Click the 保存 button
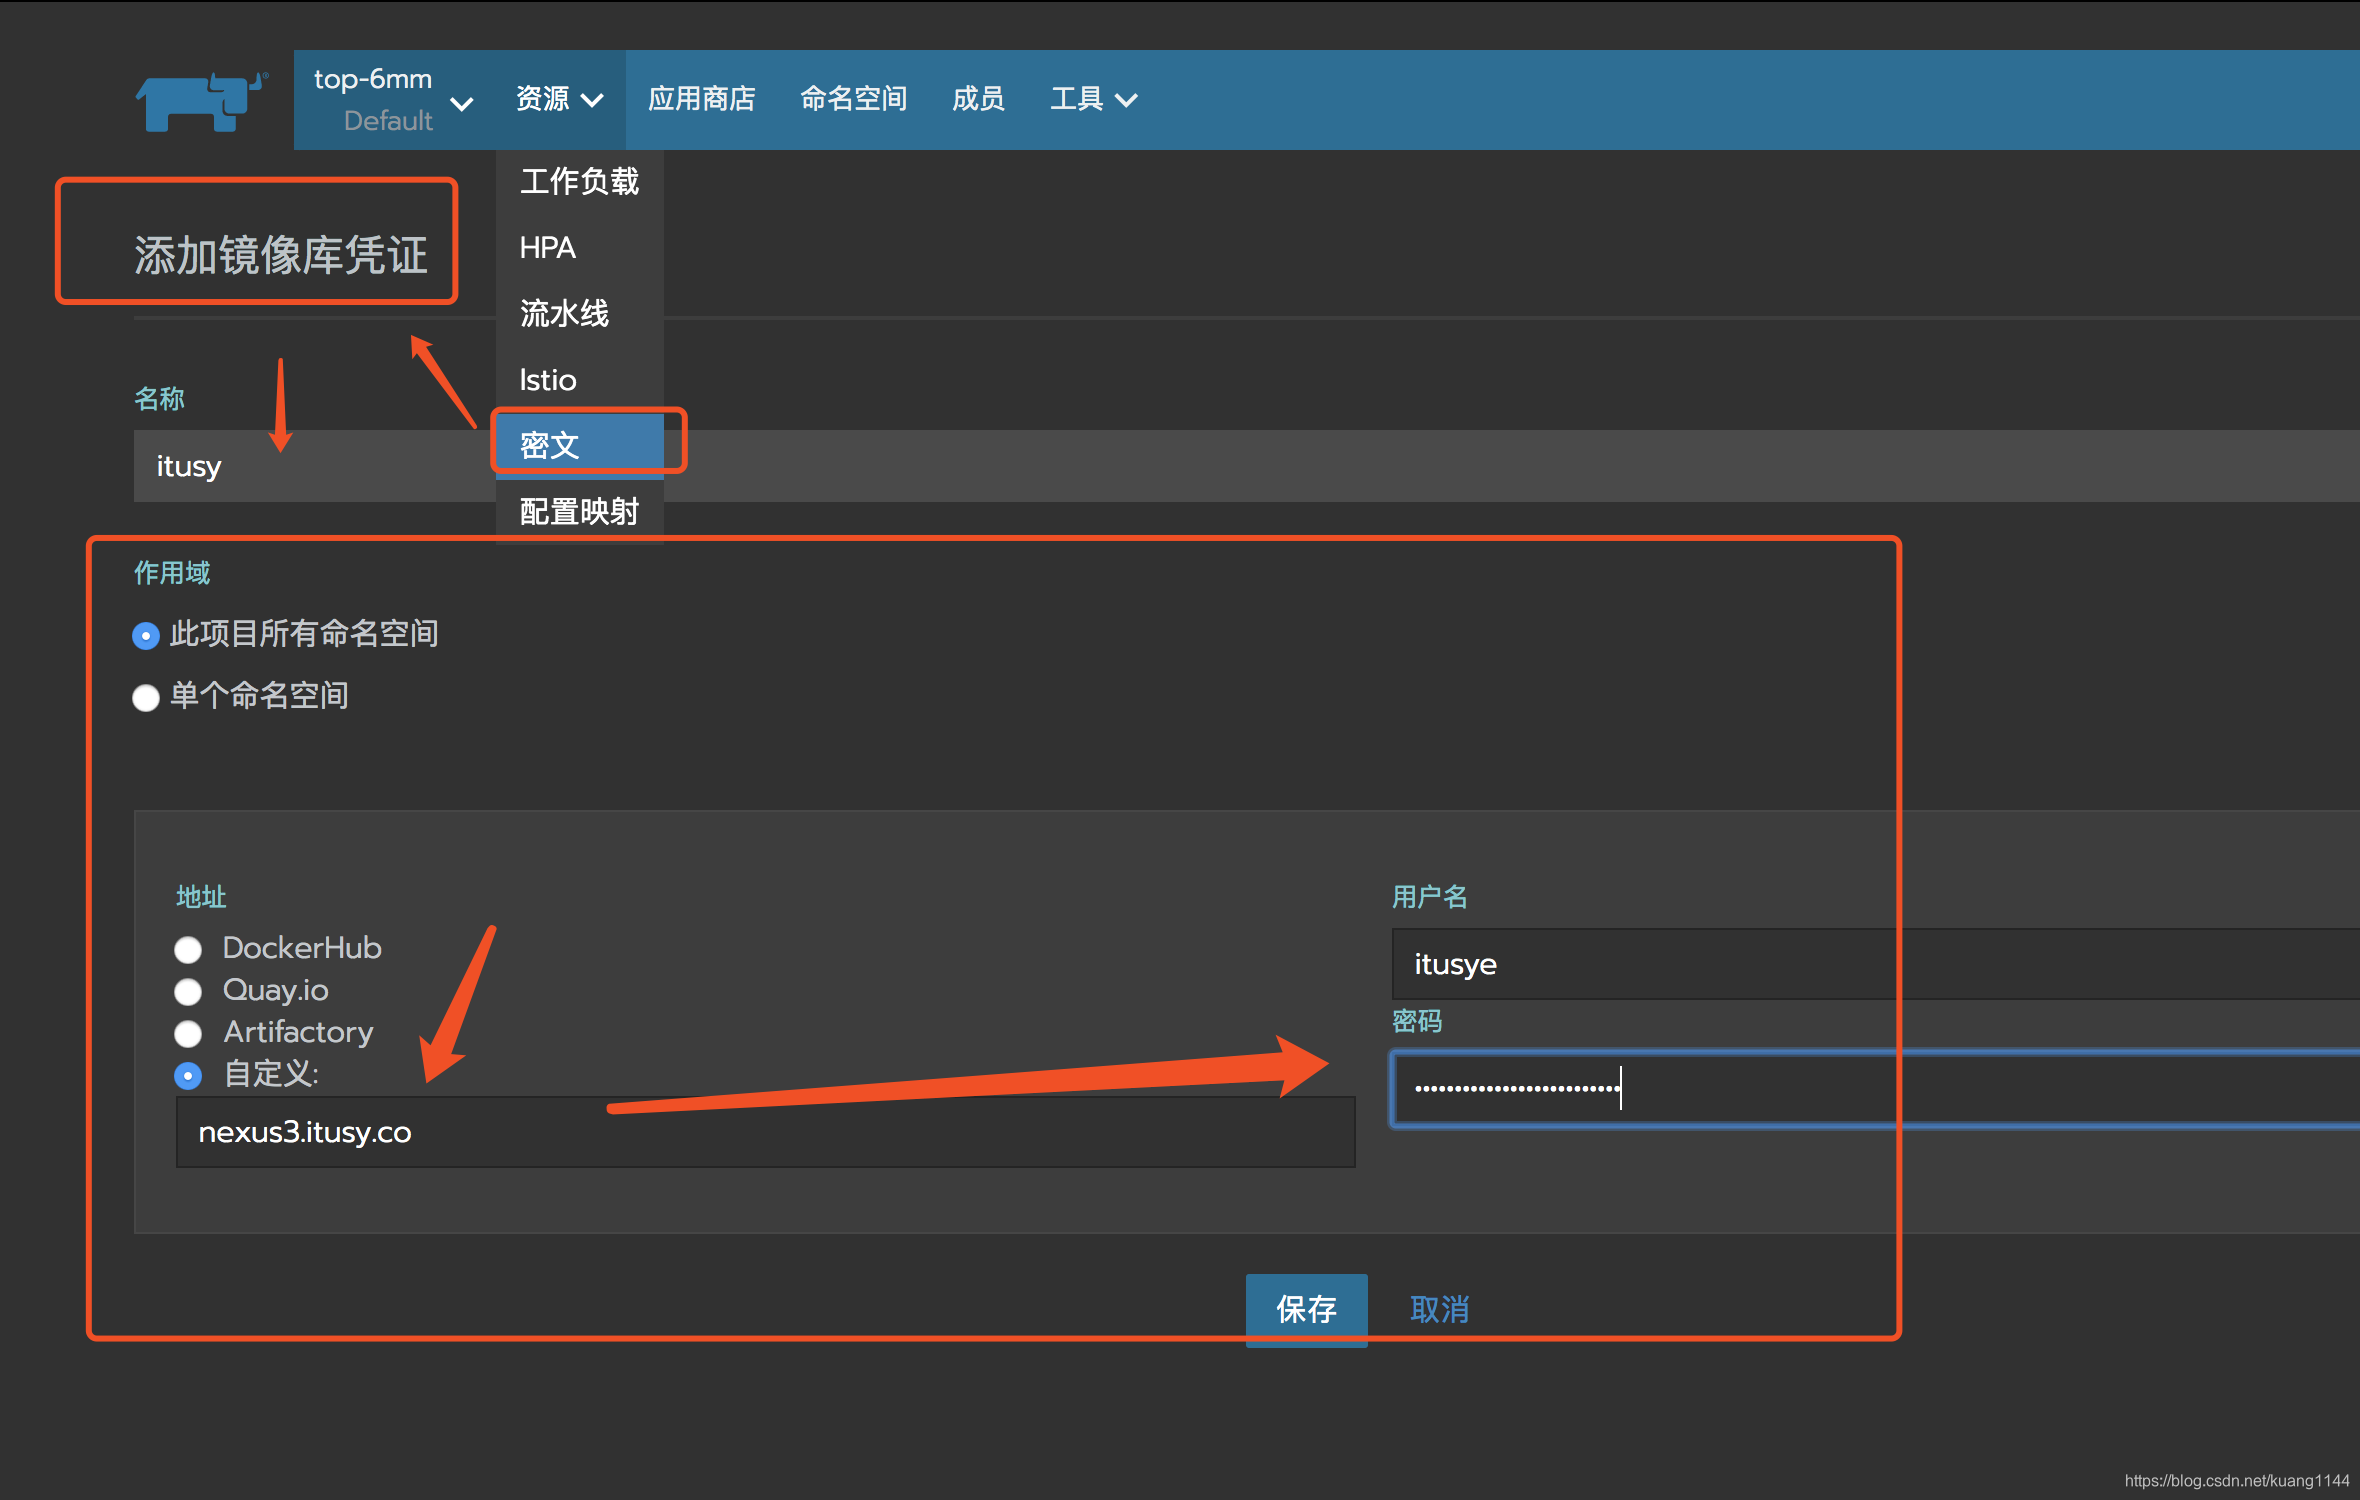Image resolution: width=2360 pixels, height=1500 pixels. [x=1307, y=1309]
